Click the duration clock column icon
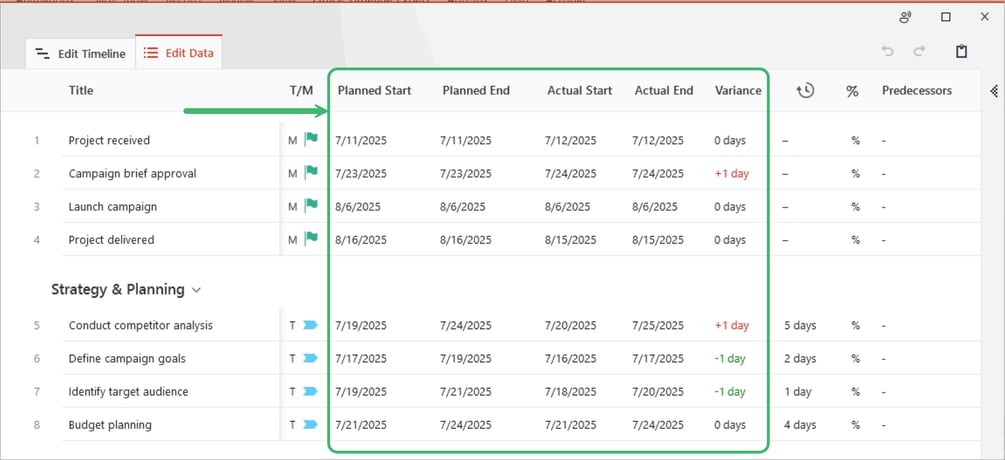 tap(805, 91)
